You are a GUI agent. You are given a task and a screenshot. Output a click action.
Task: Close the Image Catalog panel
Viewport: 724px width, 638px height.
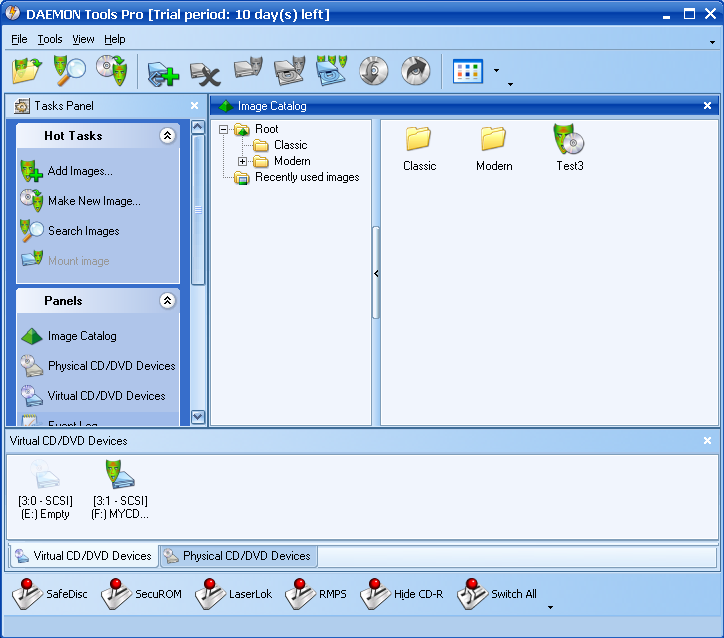coord(707,106)
